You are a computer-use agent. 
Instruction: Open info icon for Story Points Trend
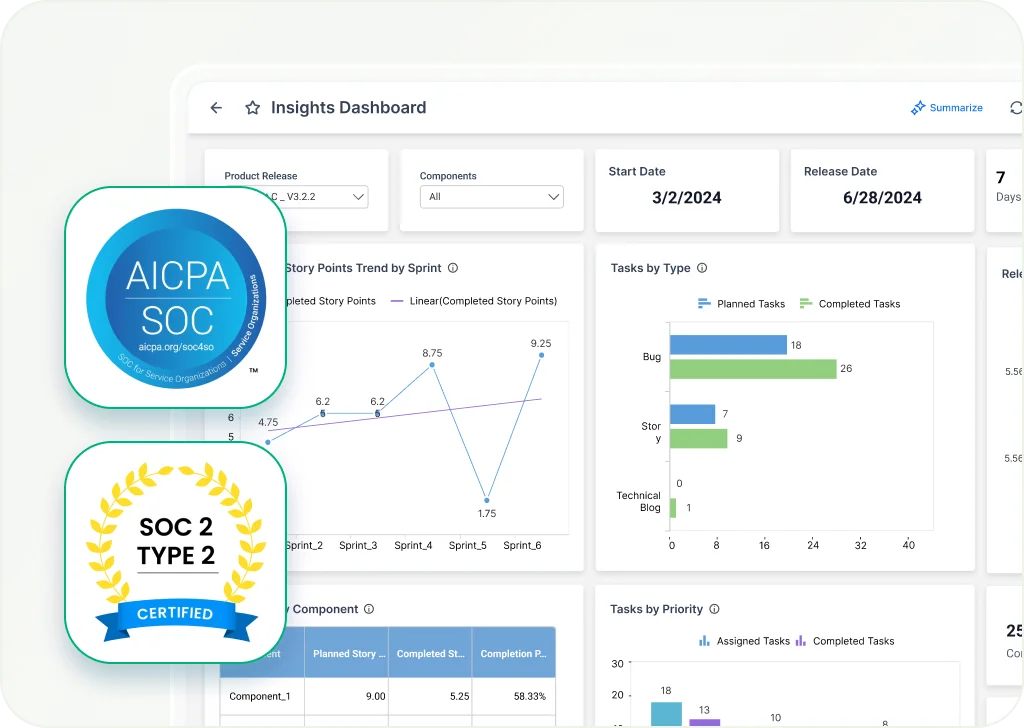pos(453,268)
